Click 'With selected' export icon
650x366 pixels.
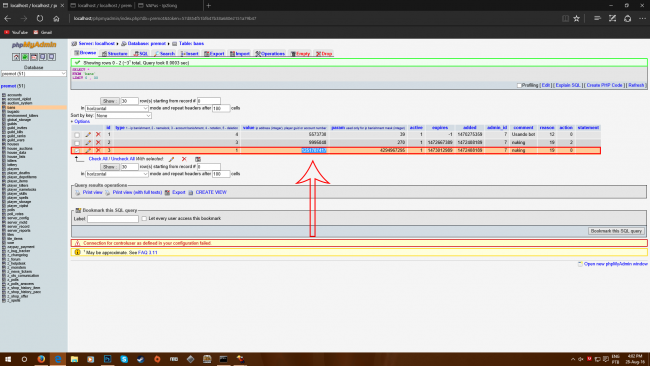pos(198,159)
